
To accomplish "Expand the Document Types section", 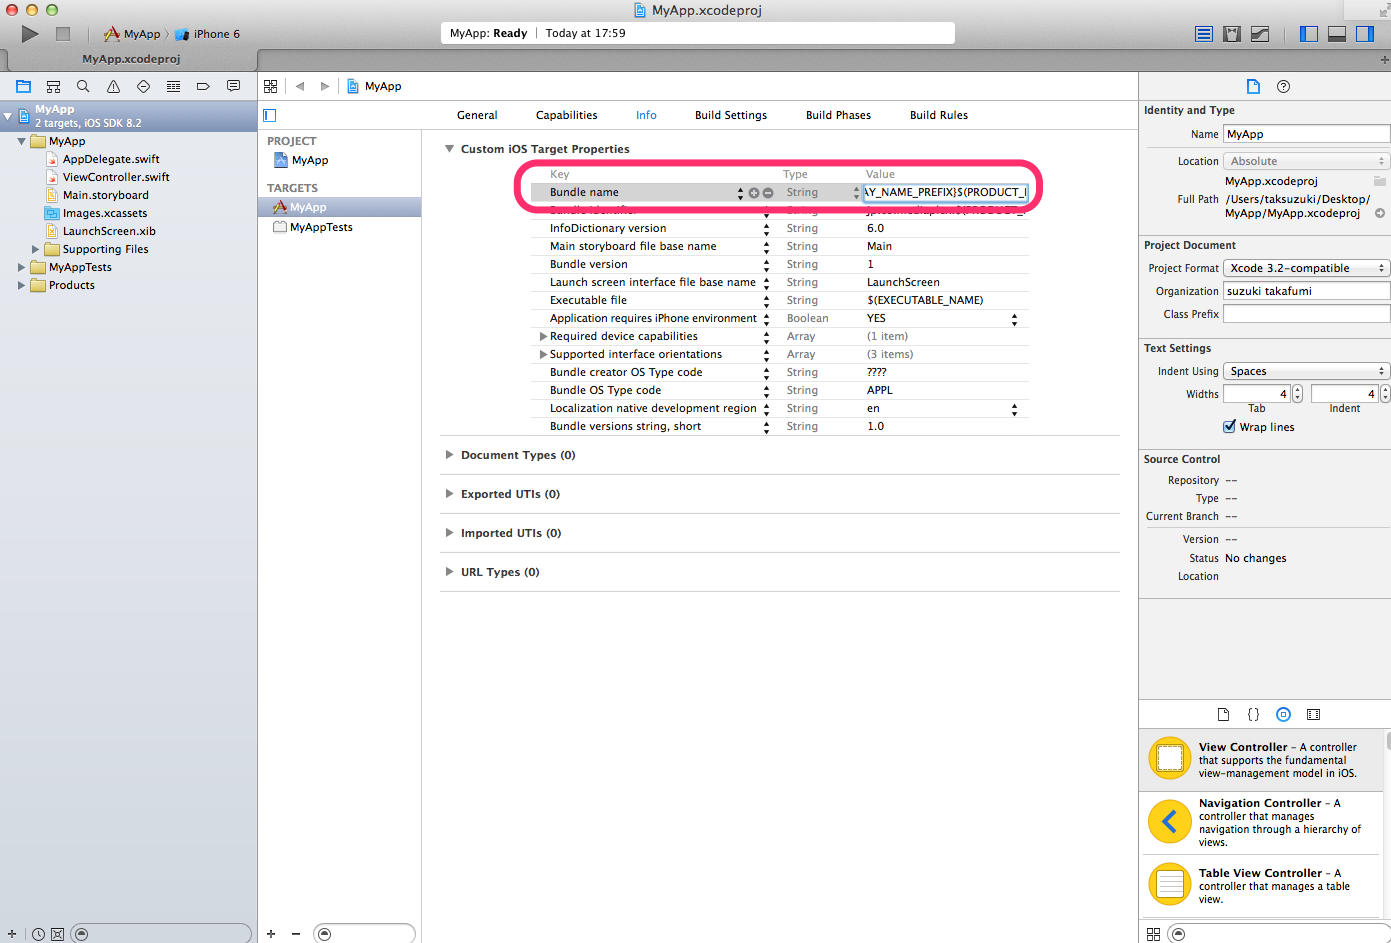I will pos(449,455).
